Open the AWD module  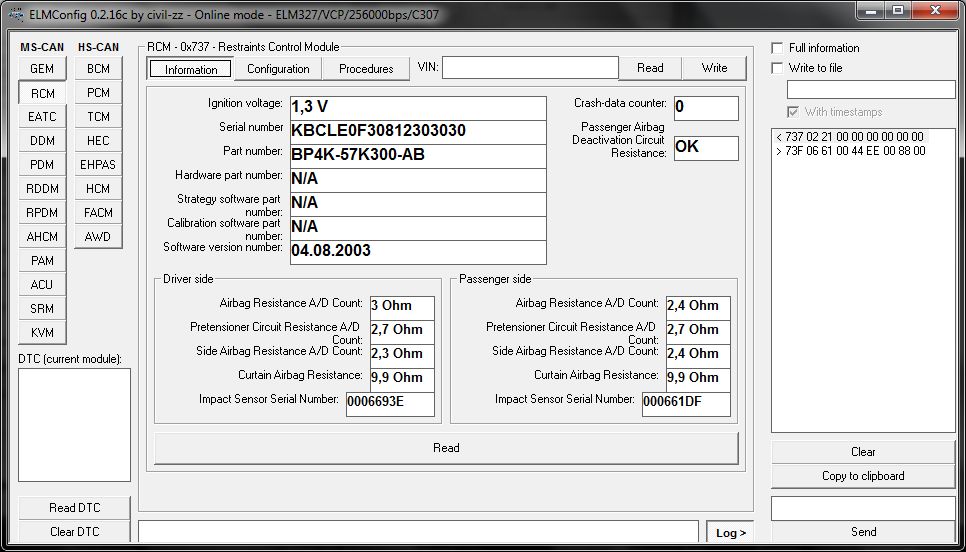98,237
